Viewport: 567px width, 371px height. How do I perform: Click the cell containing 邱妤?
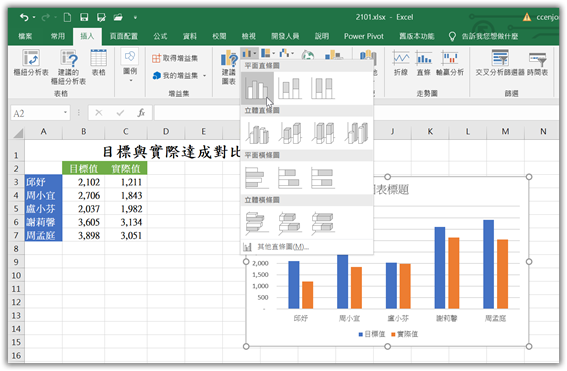pyautogui.click(x=43, y=182)
